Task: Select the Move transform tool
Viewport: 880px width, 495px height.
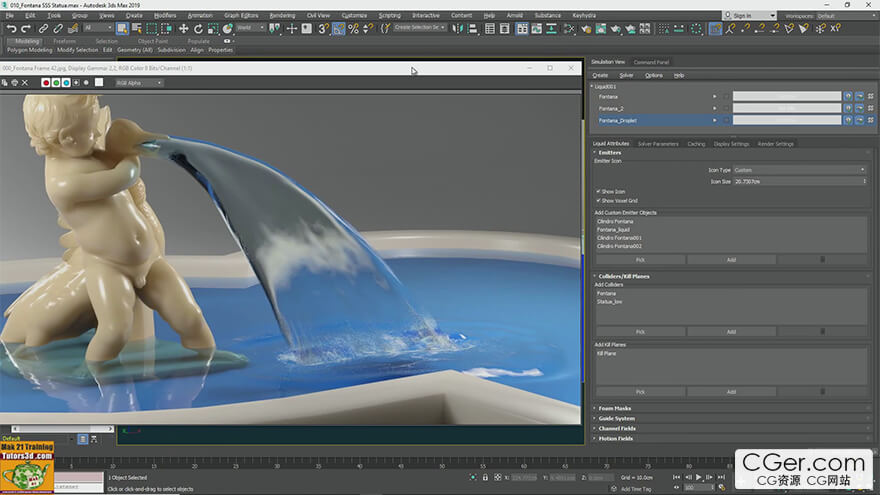Action: (x=184, y=29)
